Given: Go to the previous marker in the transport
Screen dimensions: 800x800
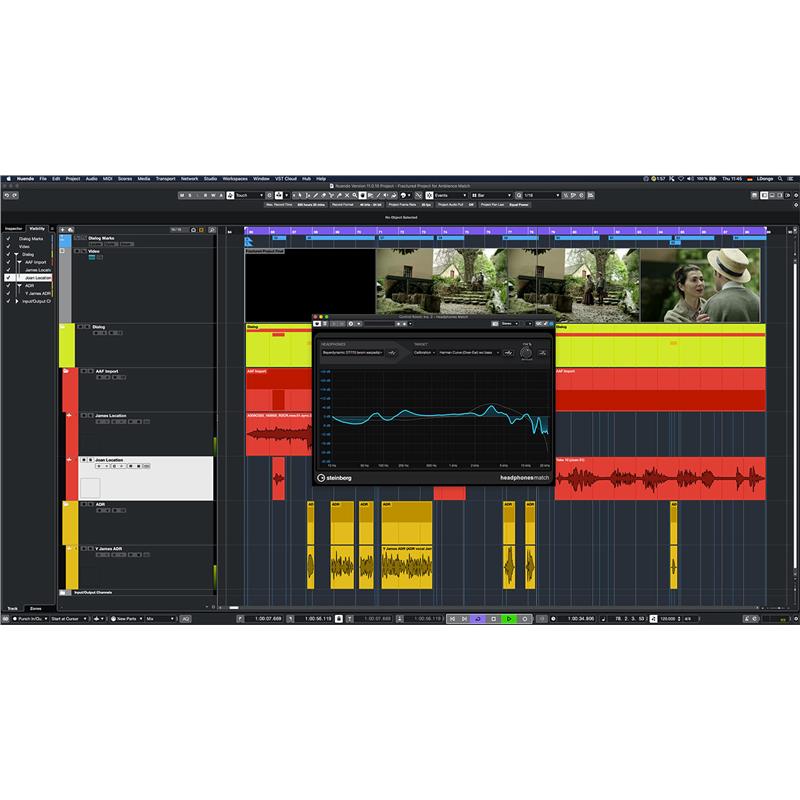Looking at the screenshot, I should click(x=452, y=619).
